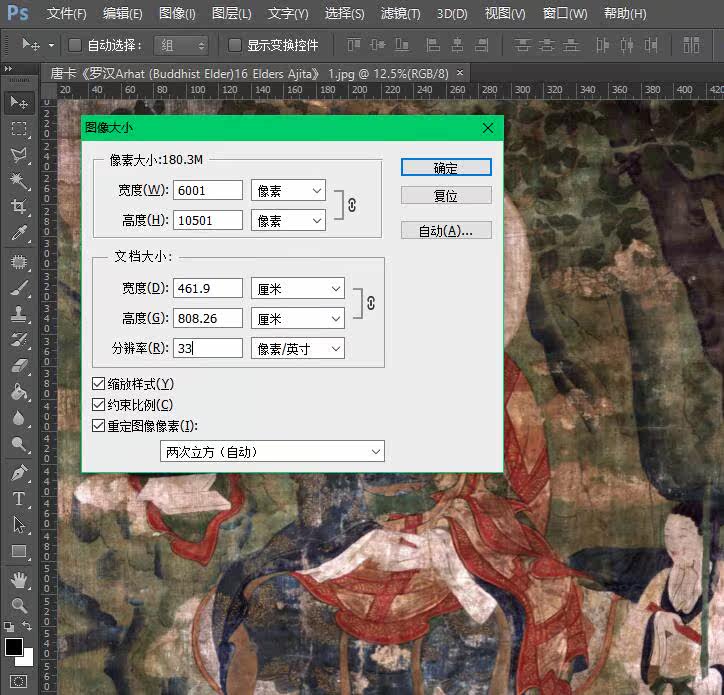Toggle pixel width-height link chain
This screenshot has height=695, width=724.
pyautogui.click(x=352, y=205)
